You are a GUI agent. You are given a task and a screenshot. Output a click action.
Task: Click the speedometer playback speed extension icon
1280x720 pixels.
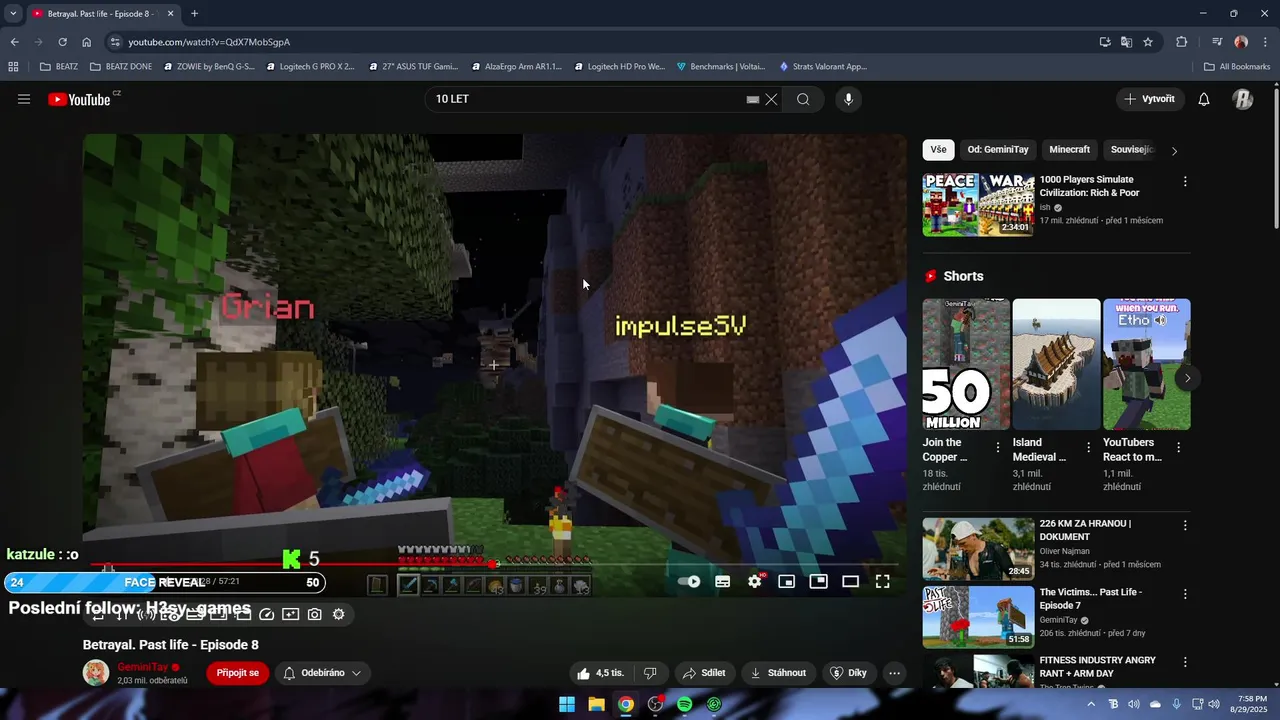coord(267,614)
